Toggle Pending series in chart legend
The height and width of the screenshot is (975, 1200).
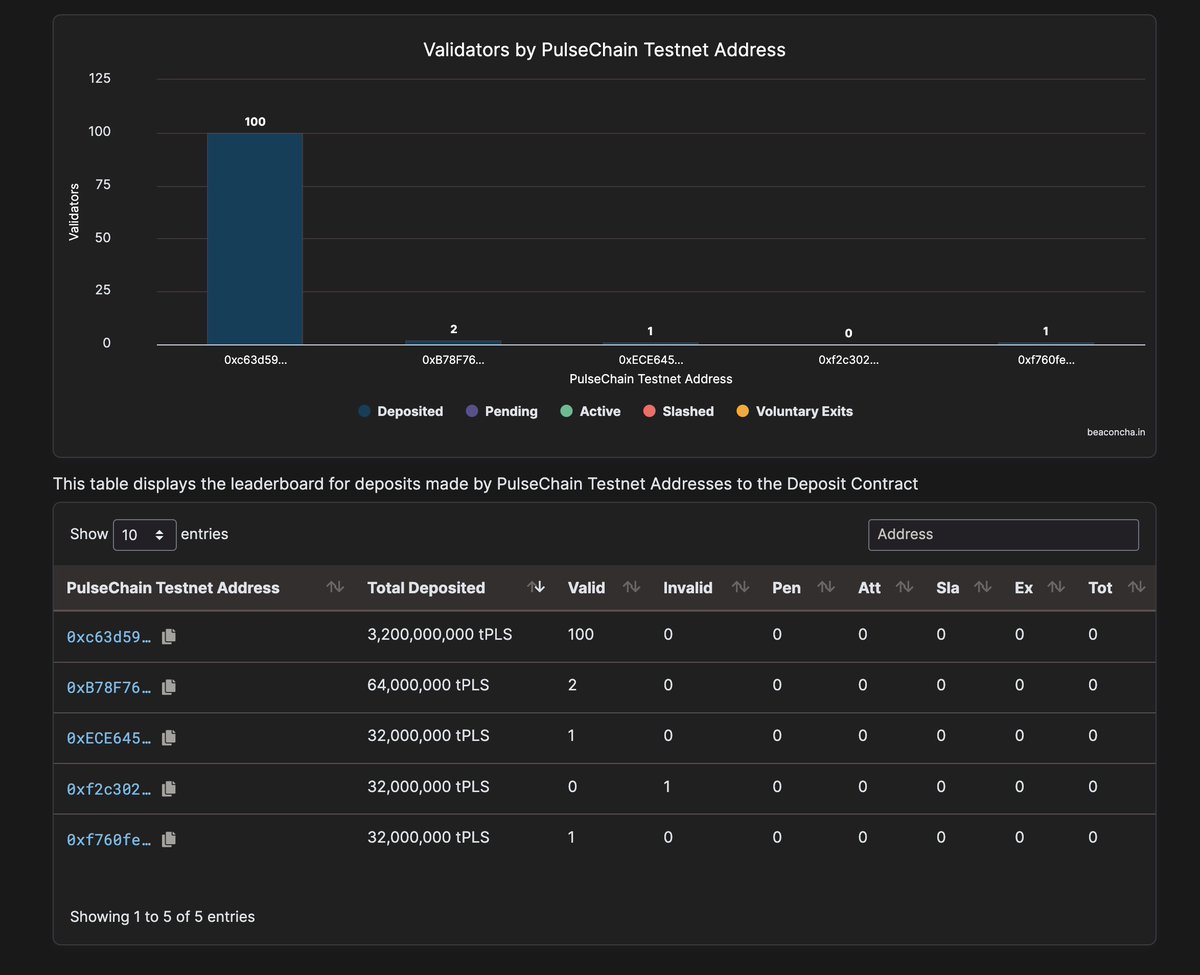[501, 411]
